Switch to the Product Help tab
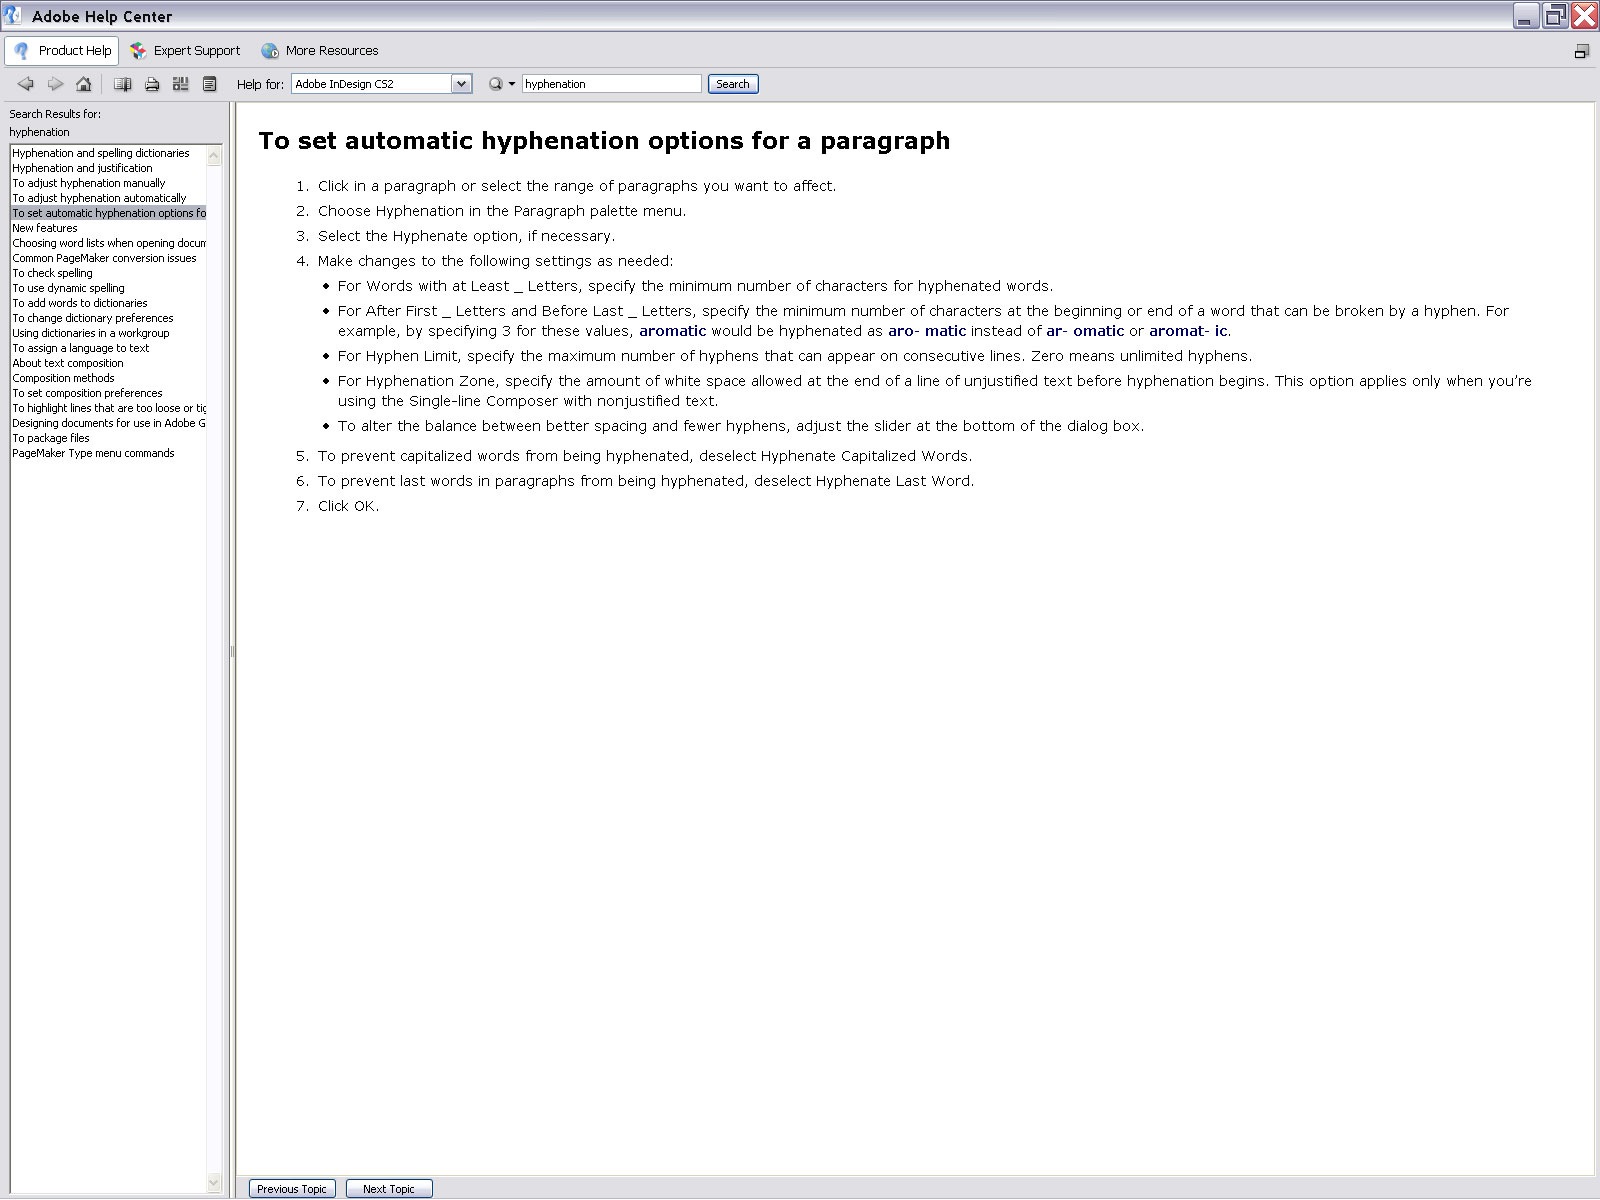The height and width of the screenshot is (1200, 1600). (x=62, y=51)
